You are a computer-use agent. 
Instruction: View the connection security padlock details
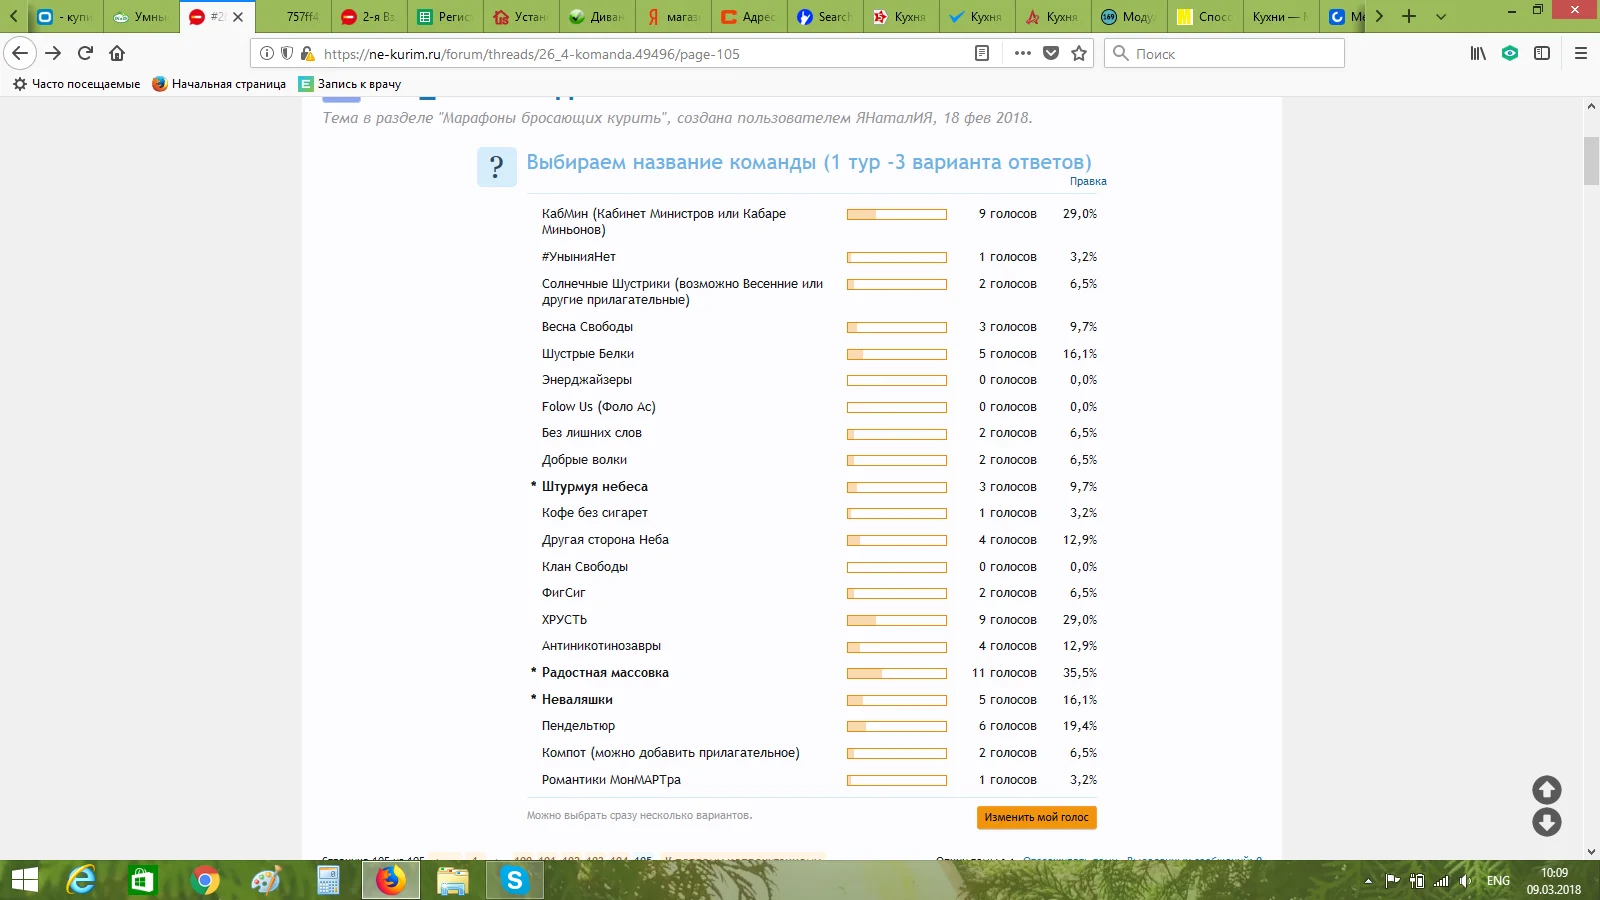point(307,53)
